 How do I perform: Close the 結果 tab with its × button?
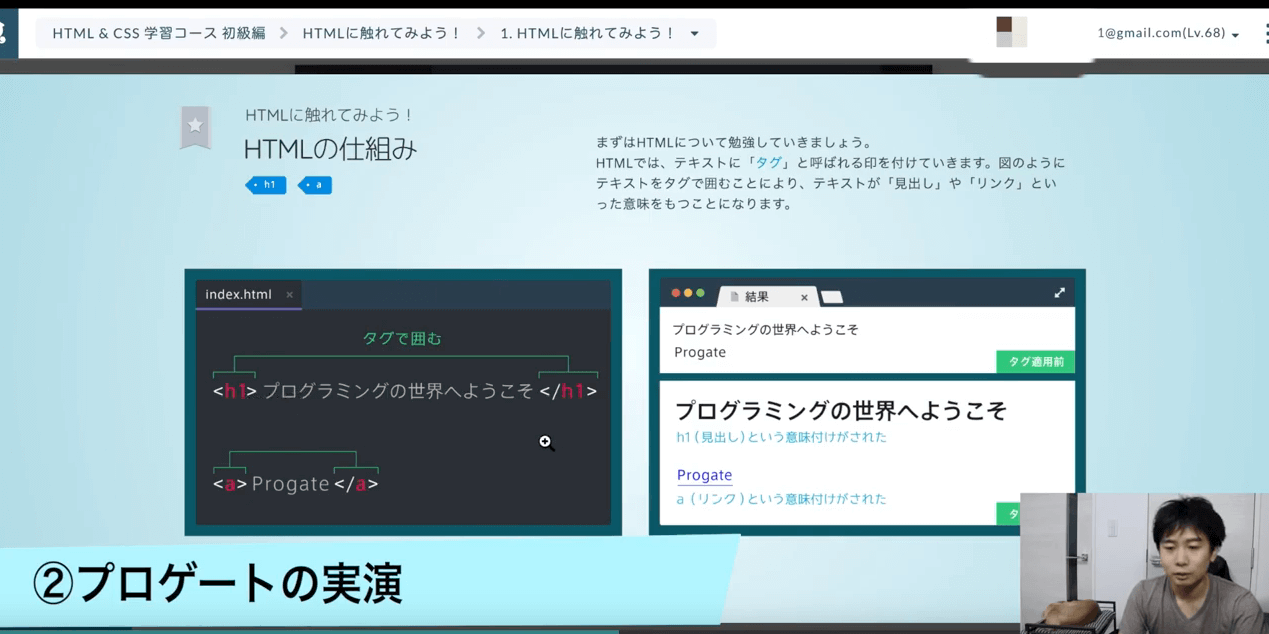coord(804,297)
